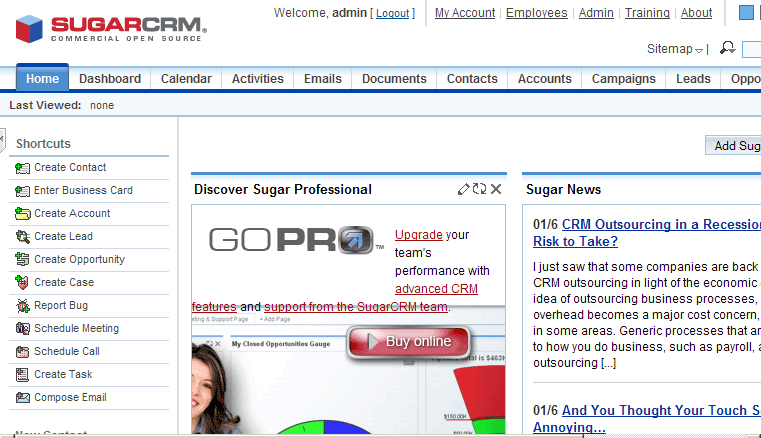Click the support from the SugarCRM team link
761x438 pixels.
(x=356, y=307)
